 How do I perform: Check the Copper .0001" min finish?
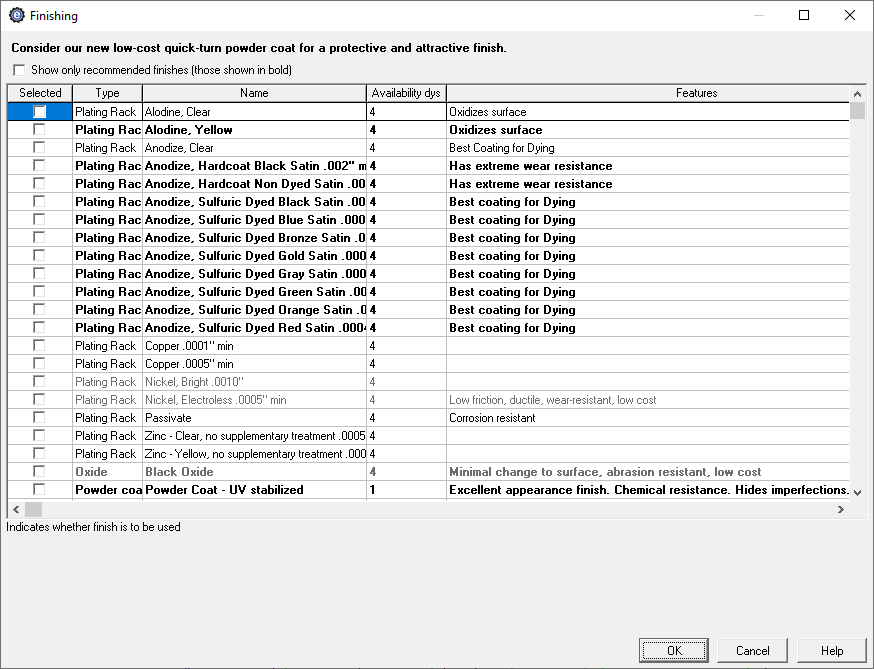click(x=40, y=345)
